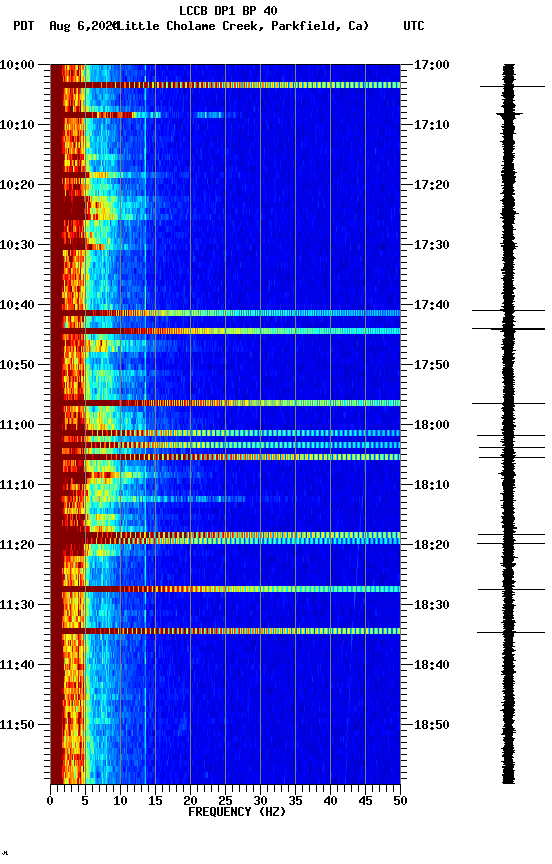Click the 20 Hz frequency axis label
The height and width of the screenshot is (864, 552).
pyautogui.click(x=190, y=802)
